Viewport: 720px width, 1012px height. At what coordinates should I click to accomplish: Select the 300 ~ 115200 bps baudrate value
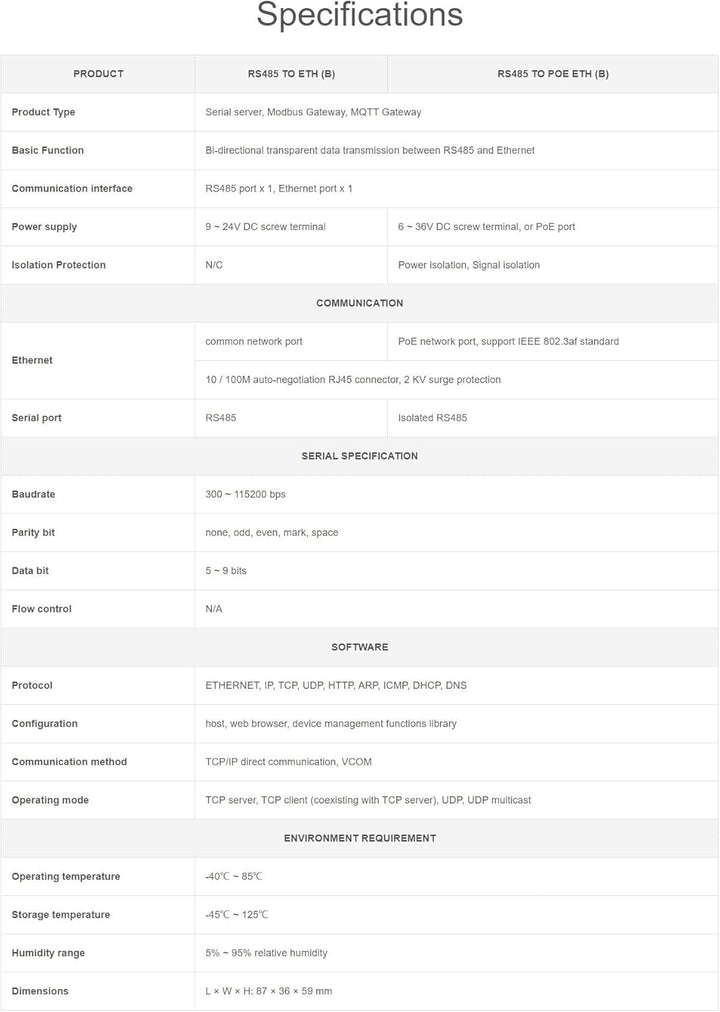[245, 494]
